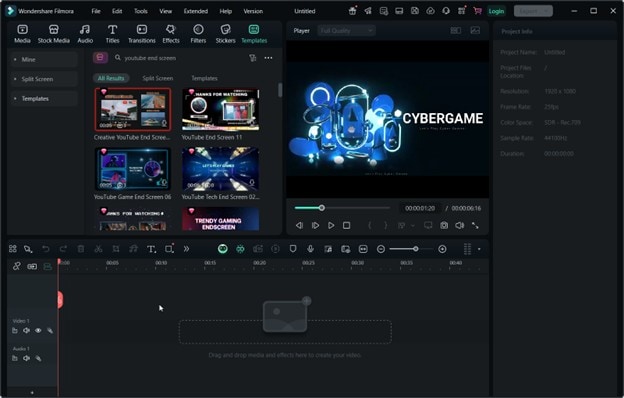Open the Transitions panel

[142, 34]
